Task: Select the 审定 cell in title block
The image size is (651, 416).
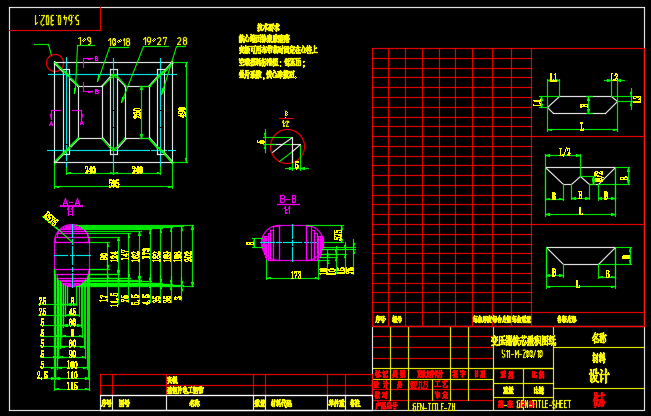Action: 441,395
